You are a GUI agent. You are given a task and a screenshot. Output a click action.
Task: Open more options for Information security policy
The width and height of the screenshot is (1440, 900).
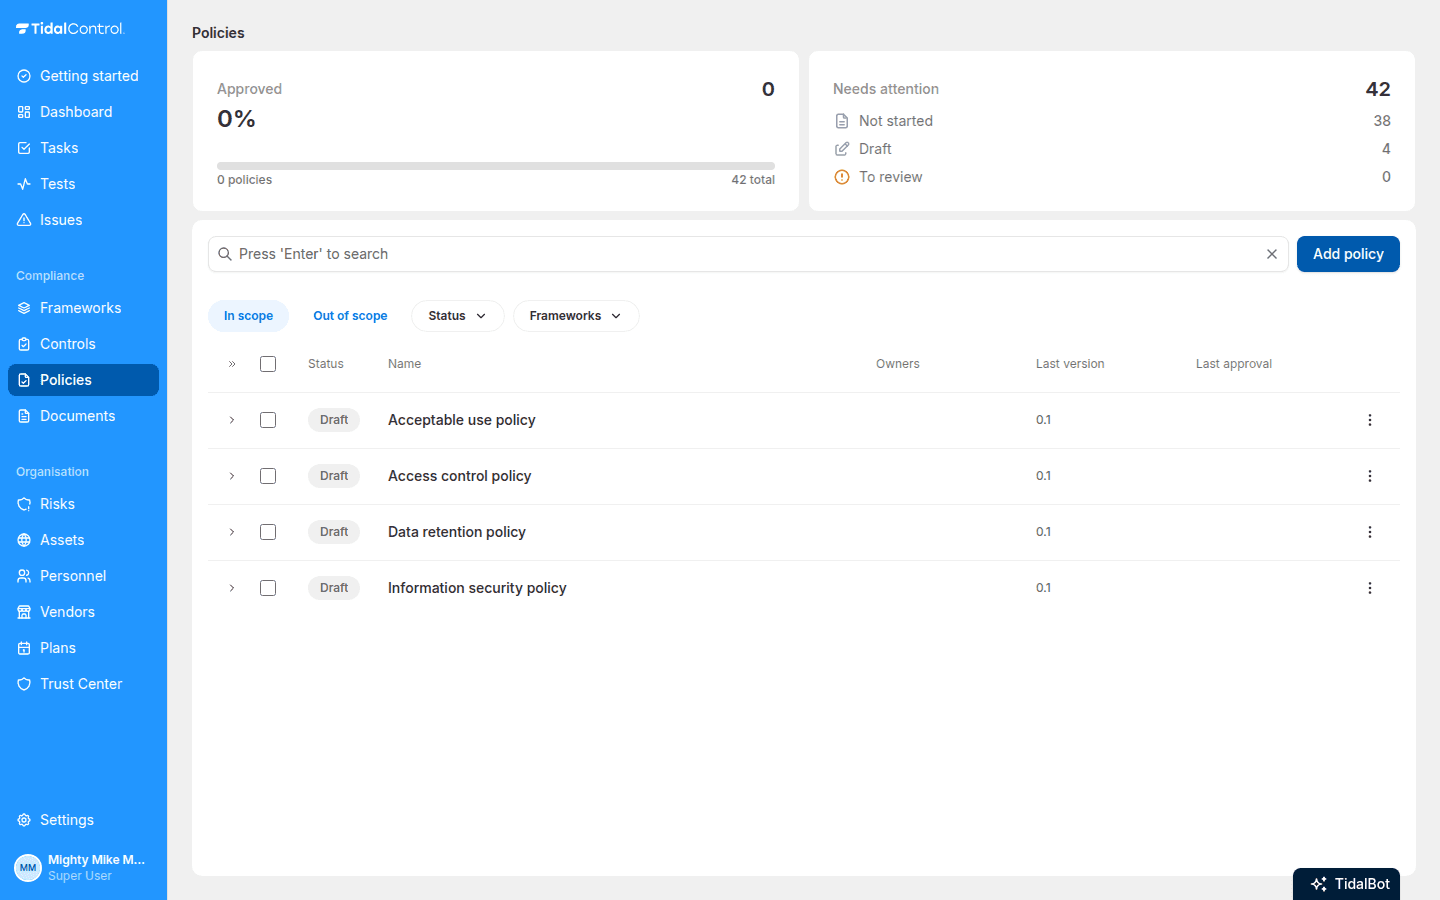(x=1370, y=588)
